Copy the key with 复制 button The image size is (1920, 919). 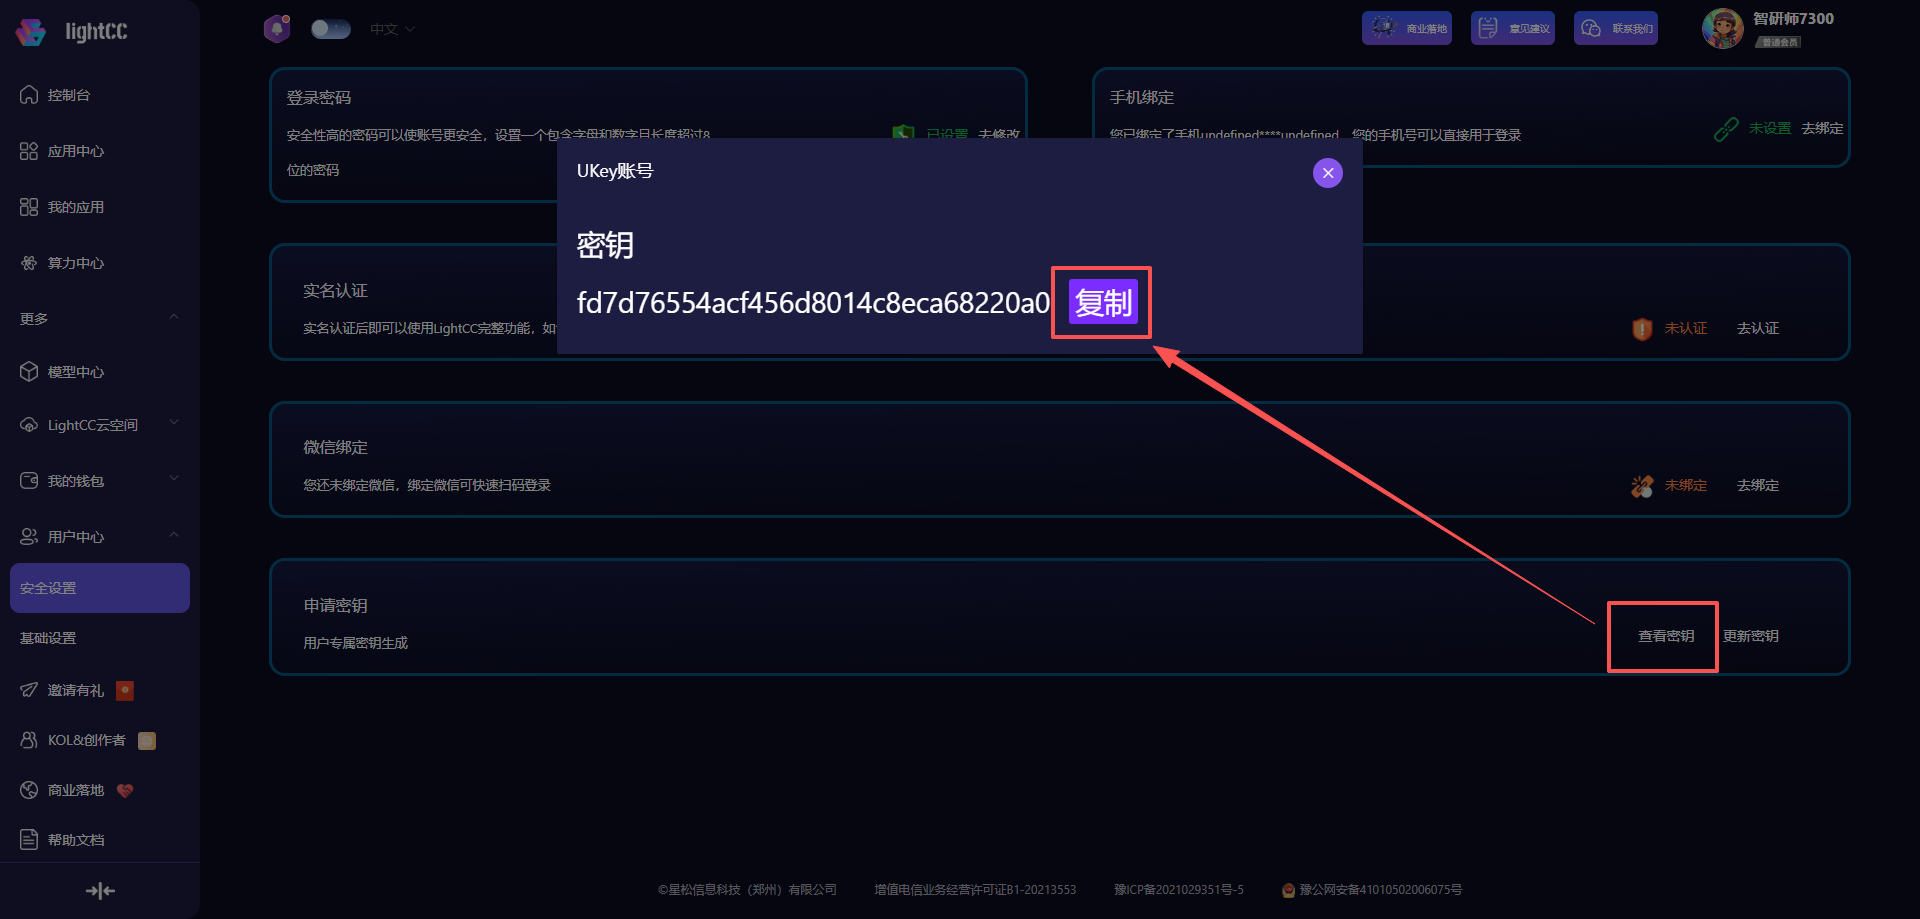click(1102, 302)
